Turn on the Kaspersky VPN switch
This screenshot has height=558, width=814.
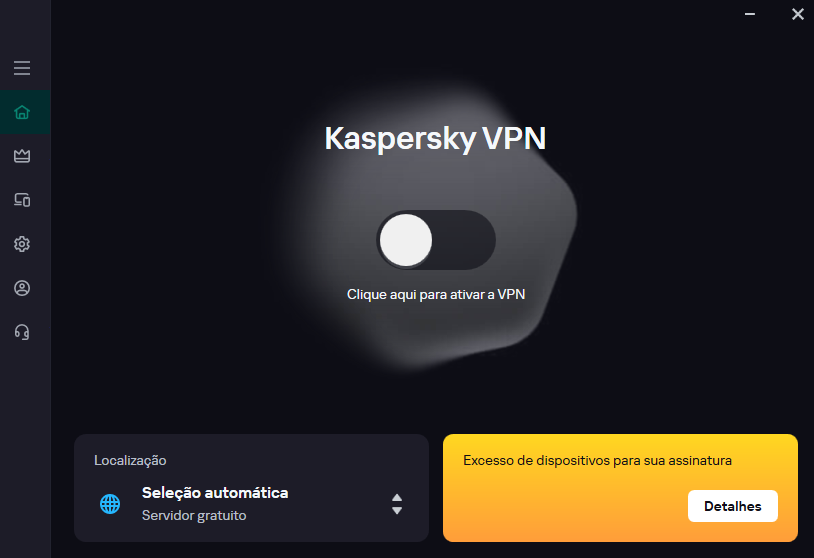coord(436,240)
